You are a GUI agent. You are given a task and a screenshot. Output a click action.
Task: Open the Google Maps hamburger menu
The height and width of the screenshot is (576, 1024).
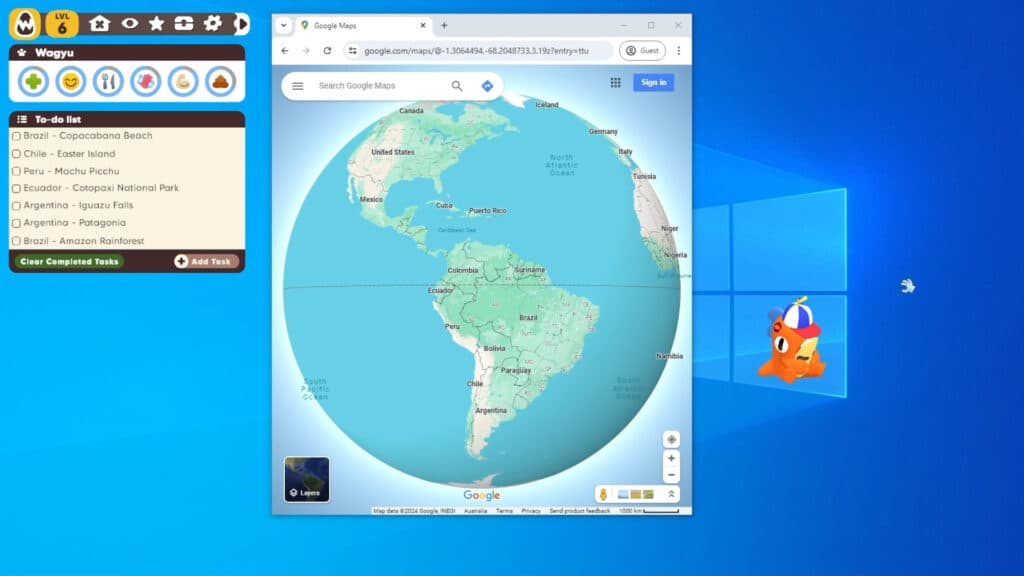click(x=297, y=86)
